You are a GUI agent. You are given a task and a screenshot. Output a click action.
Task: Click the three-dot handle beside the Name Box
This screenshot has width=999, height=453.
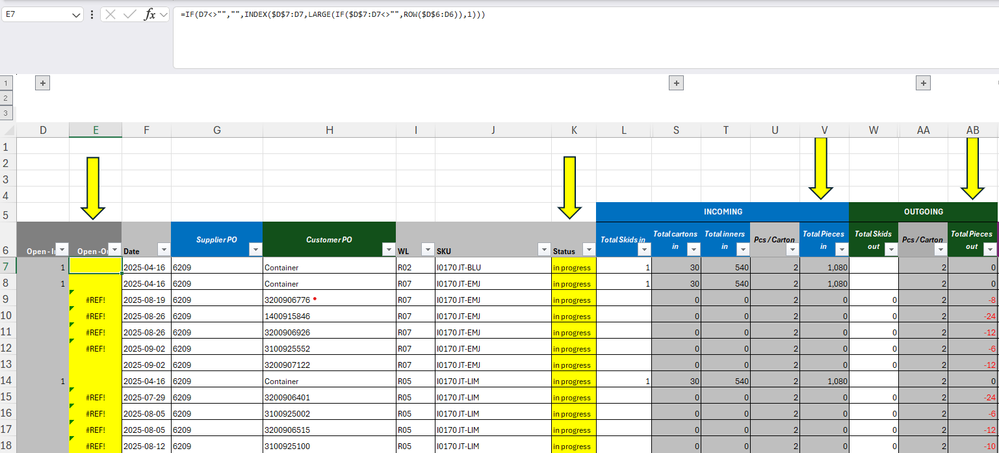[92, 14]
